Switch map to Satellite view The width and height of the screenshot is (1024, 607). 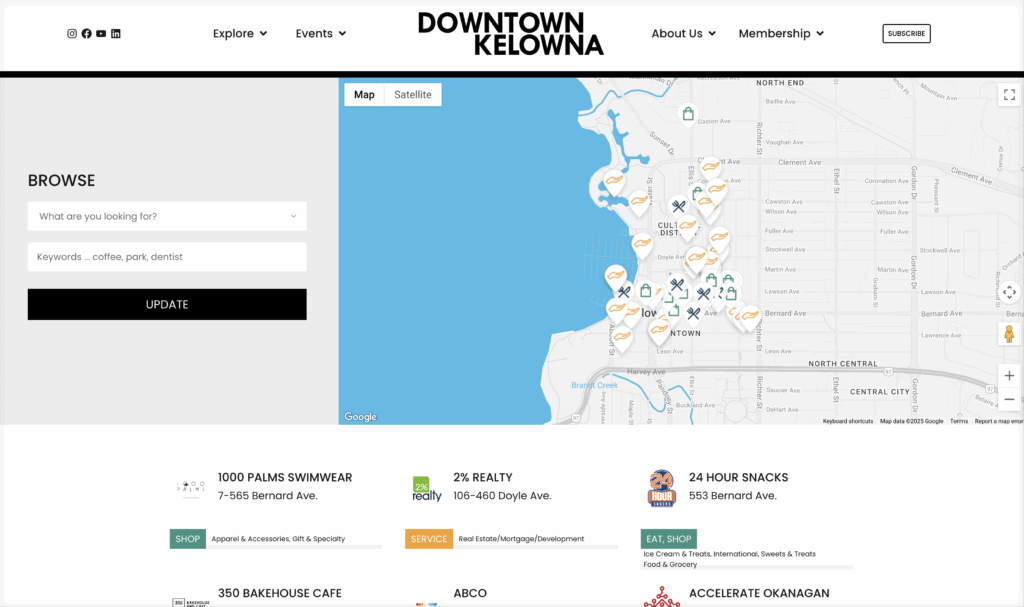[x=412, y=95]
